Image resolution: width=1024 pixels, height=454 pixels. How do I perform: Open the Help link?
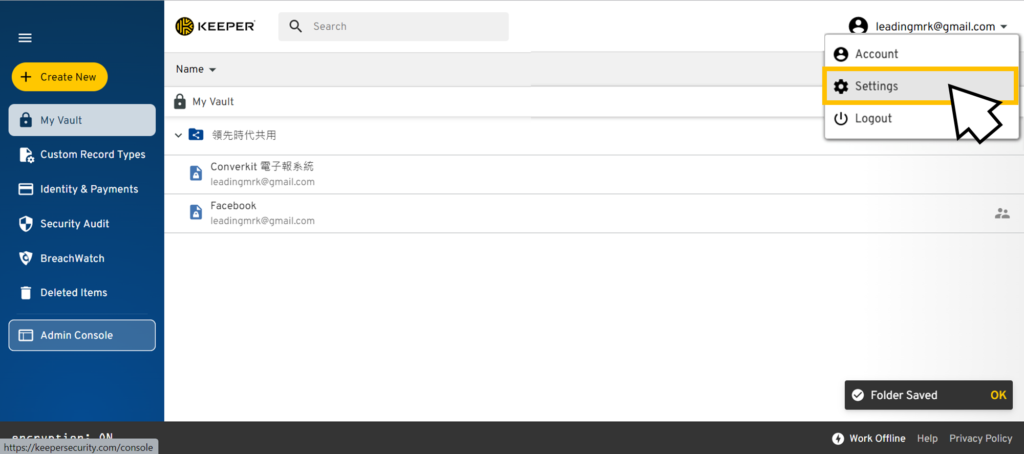point(927,438)
